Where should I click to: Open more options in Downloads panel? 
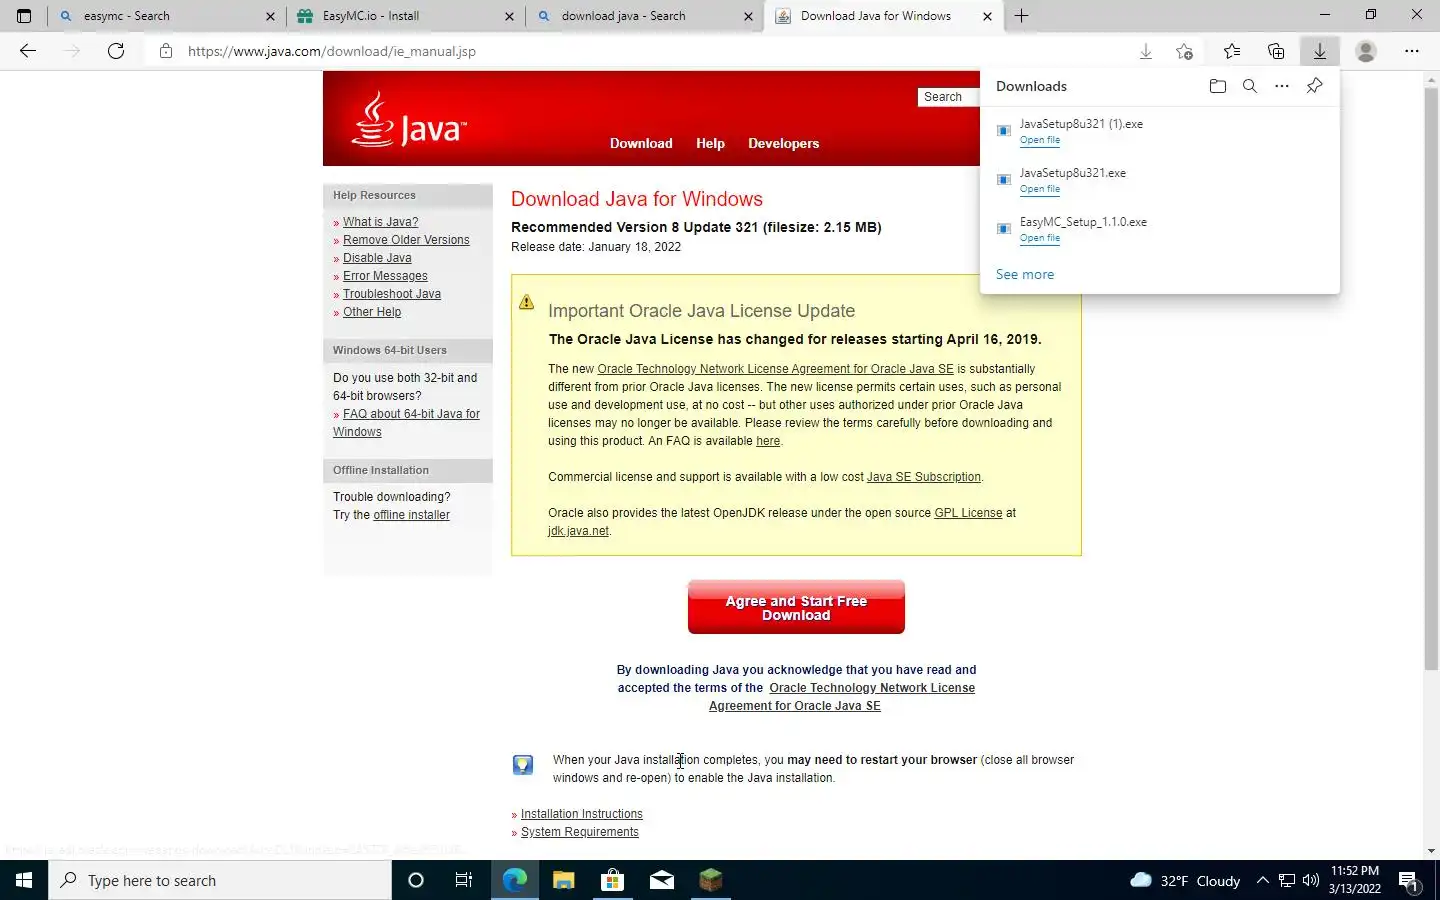tap(1282, 86)
